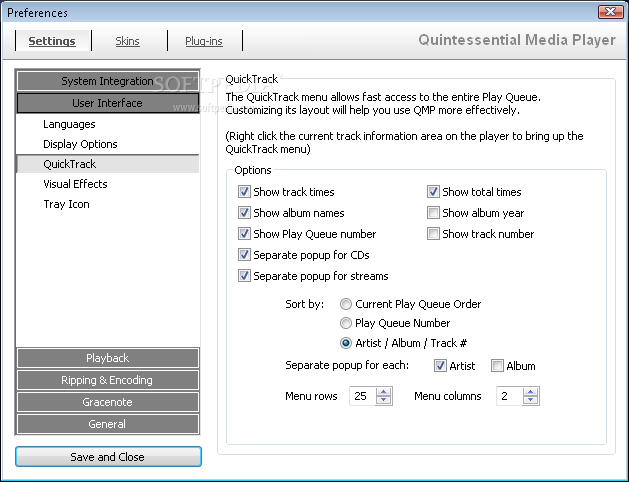Select Tray Icon in the sidebar
The width and height of the screenshot is (629, 482).
coord(108,204)
